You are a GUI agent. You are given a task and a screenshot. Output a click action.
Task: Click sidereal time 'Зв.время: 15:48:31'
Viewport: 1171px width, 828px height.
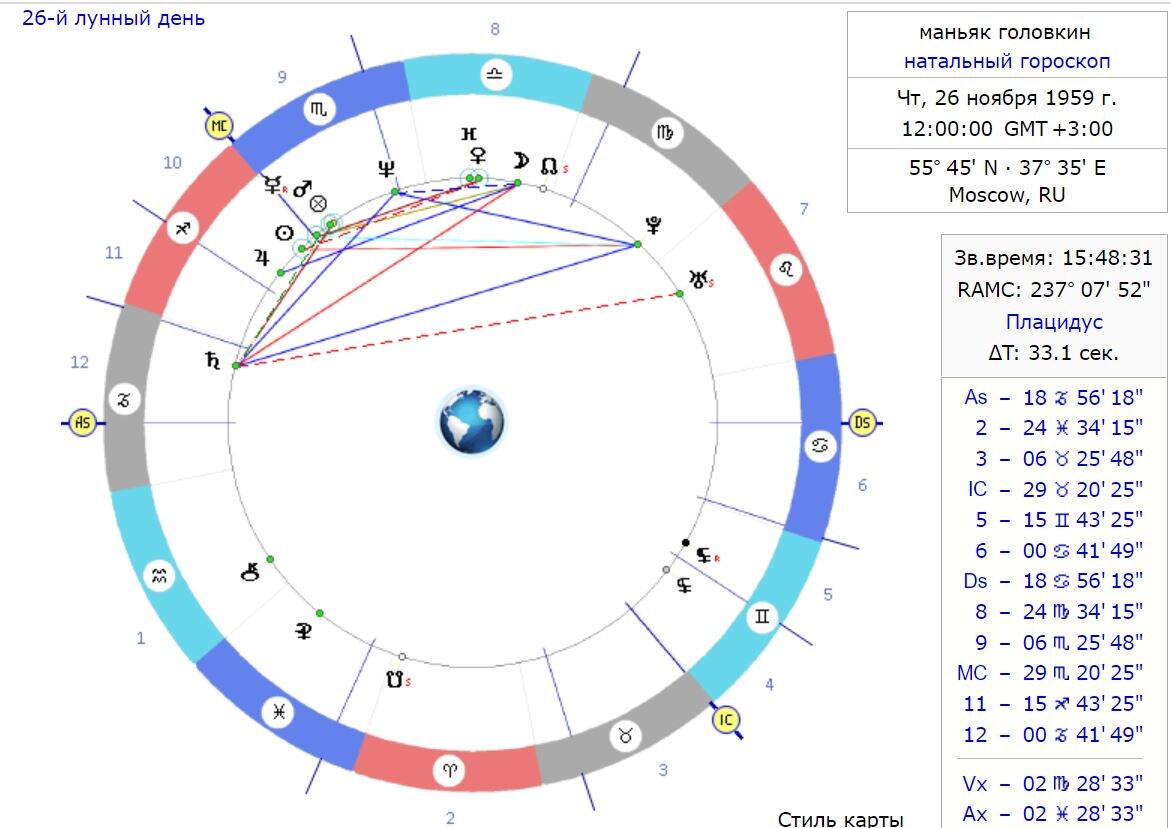(x=1053, y=258)
